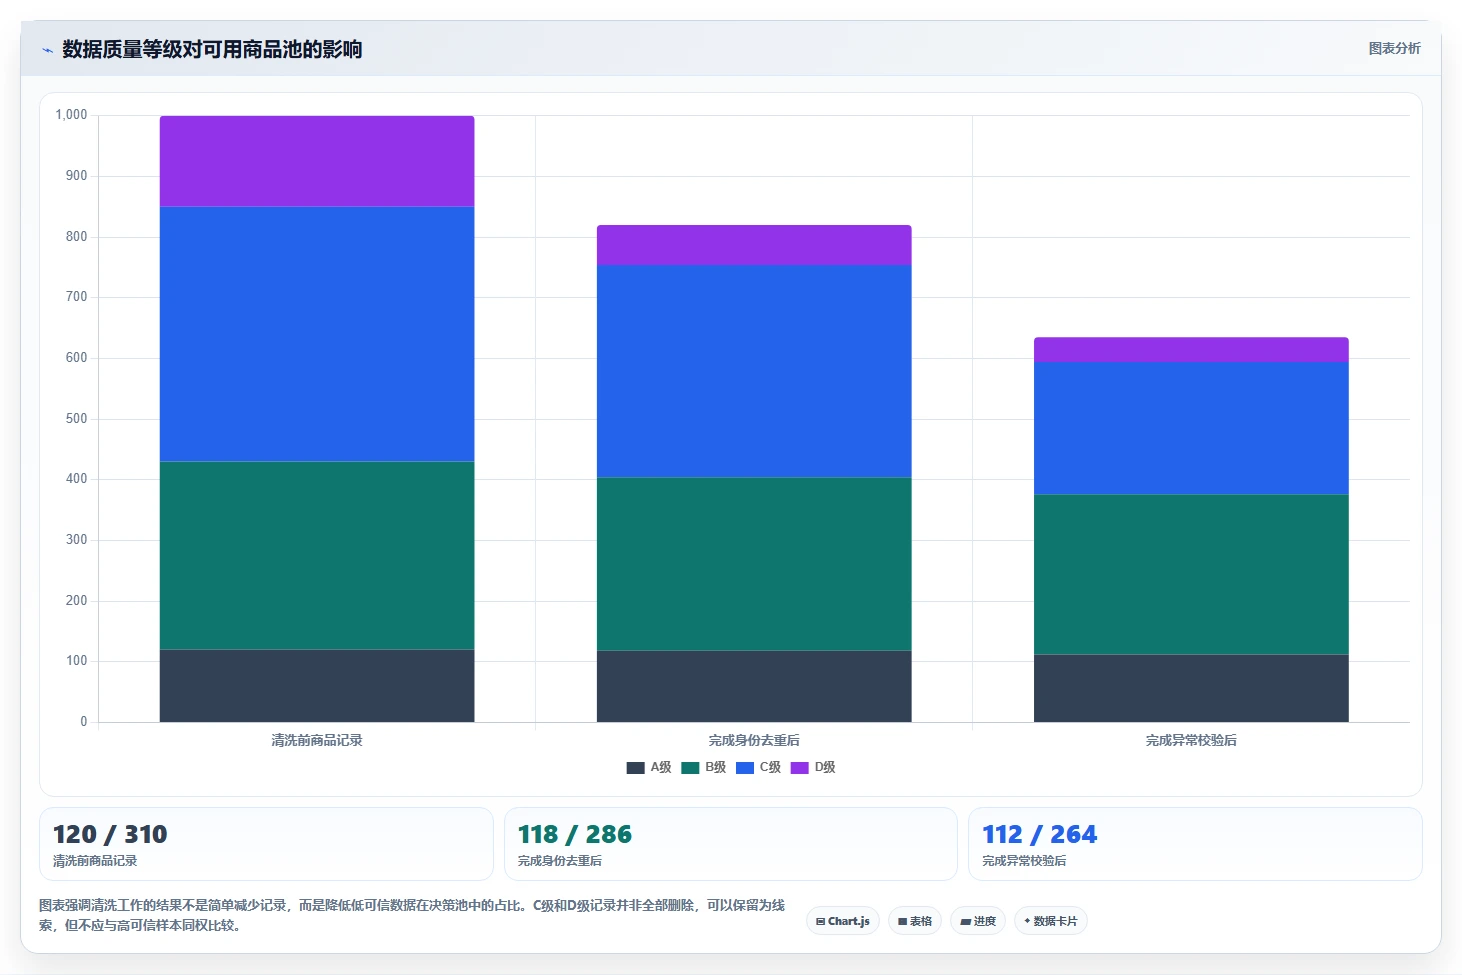This screenshot has width=1462, height=975.
Task: Select the 进度 chip
Action: click(x=978, y=921)
